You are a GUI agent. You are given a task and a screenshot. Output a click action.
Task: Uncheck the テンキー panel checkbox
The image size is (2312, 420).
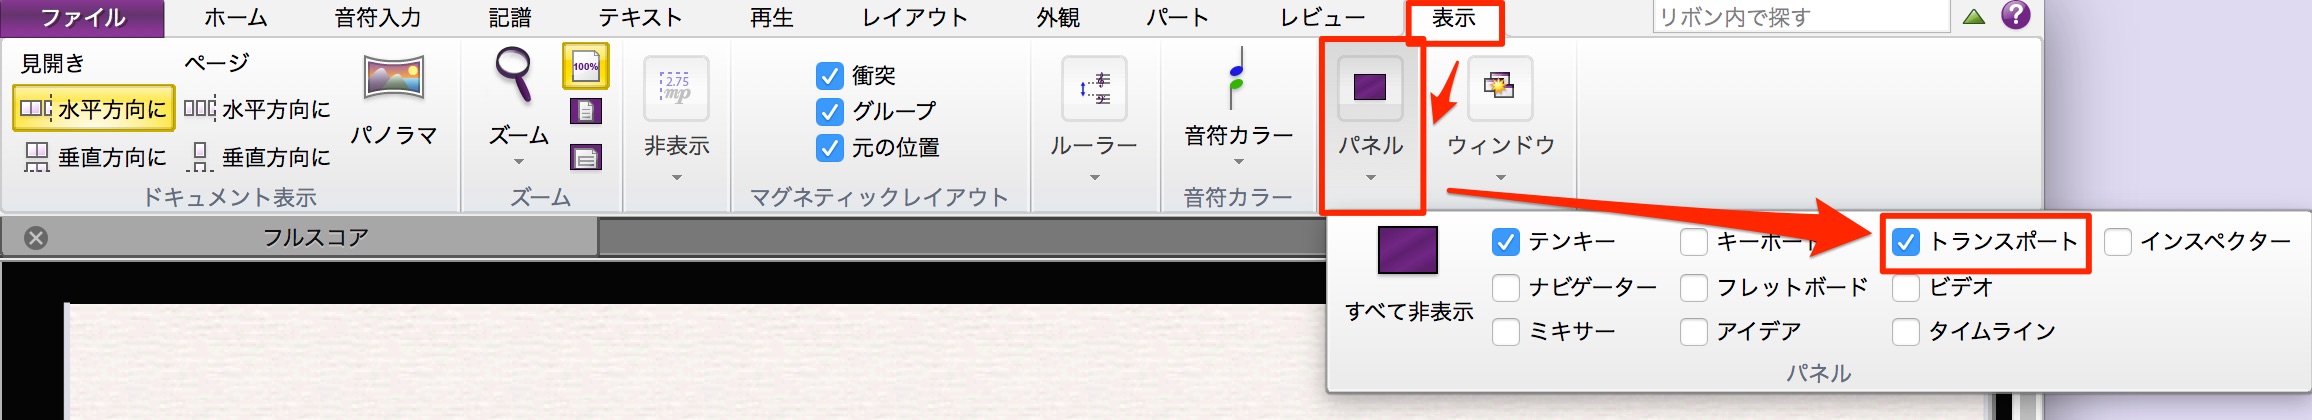pyautogui.click(x=1505, y=242)
